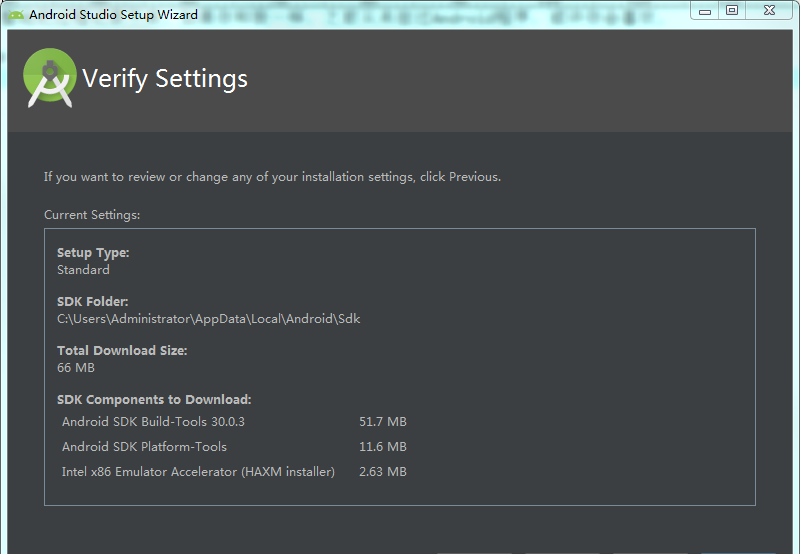
Task: Select the Intel x86 Emulator Accelerator entry
Action: tap(198, 472)
